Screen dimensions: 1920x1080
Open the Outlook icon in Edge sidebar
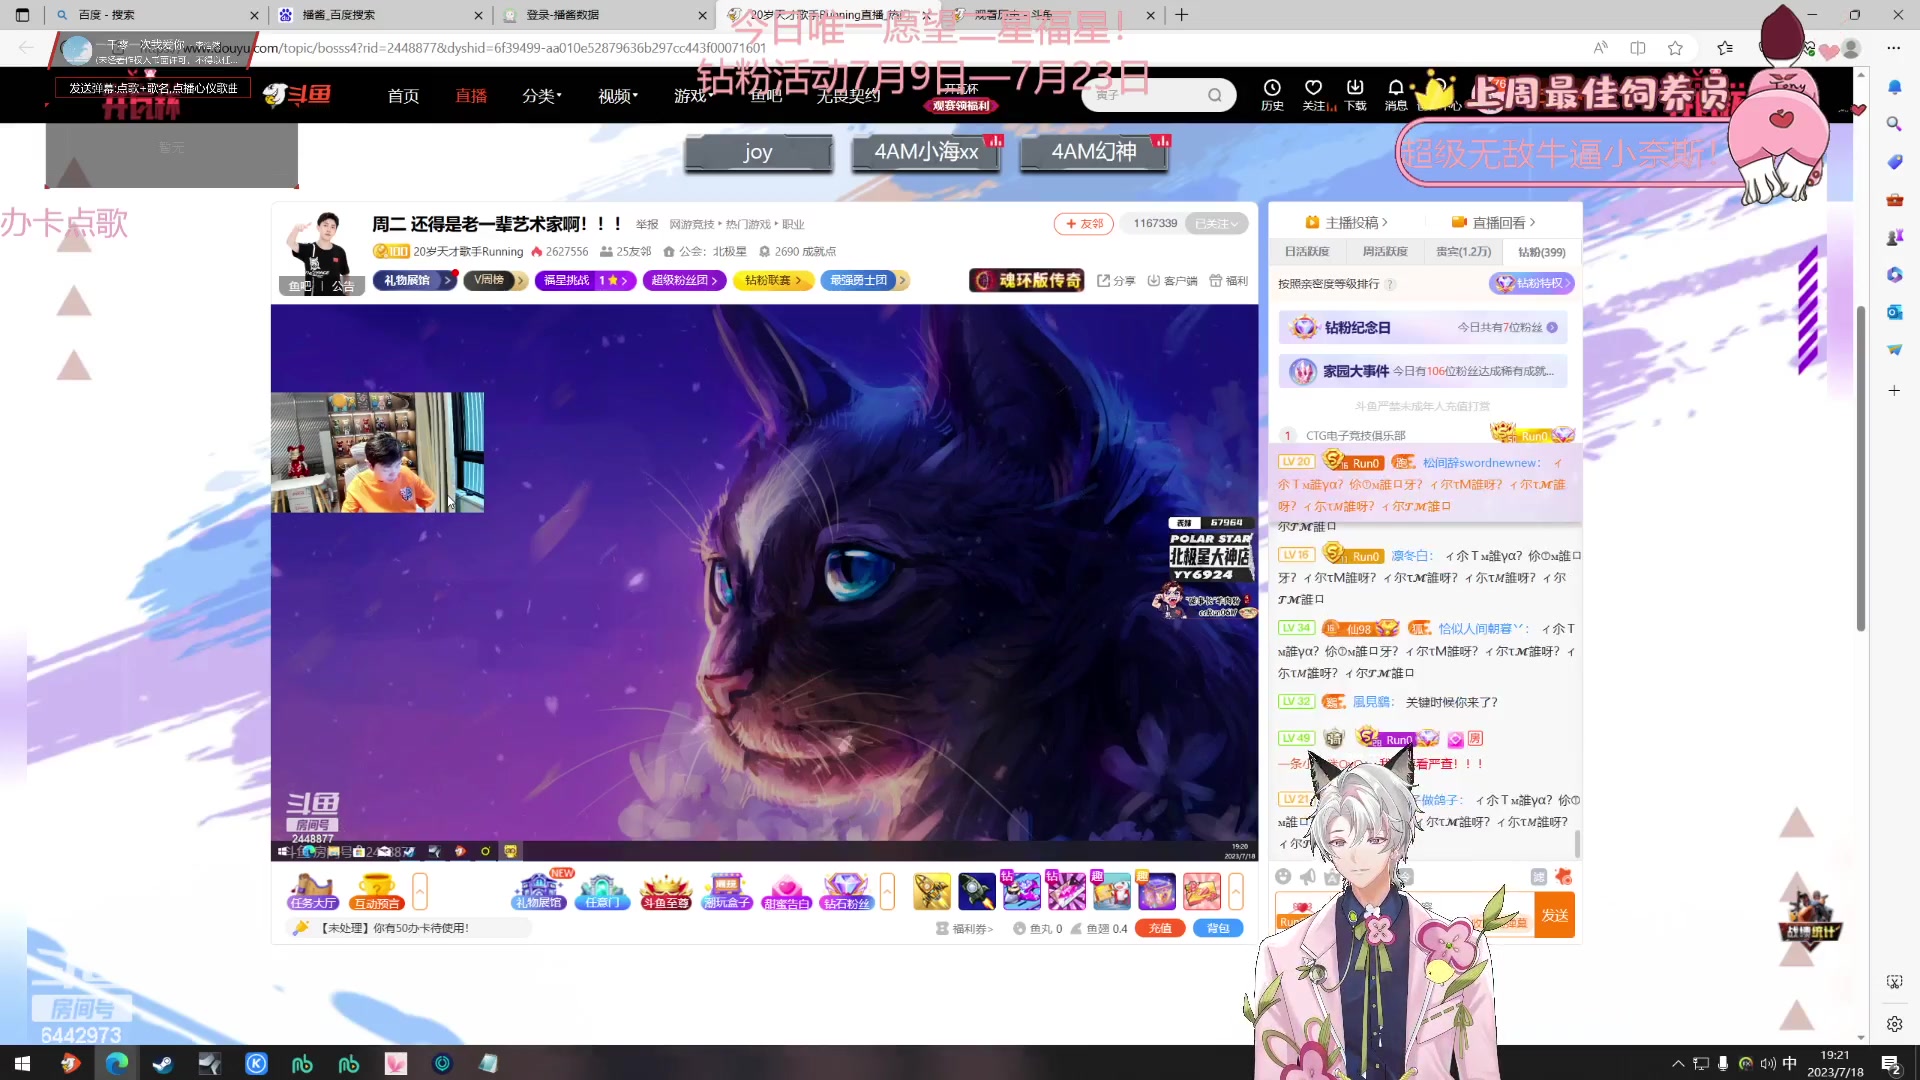[x=1894, y=312]
